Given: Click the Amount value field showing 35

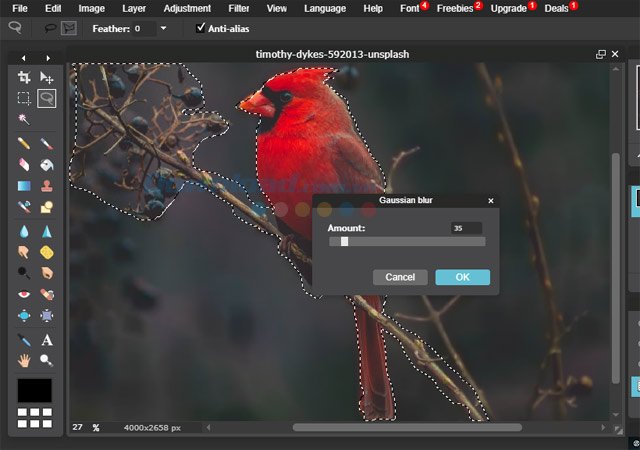Looking at the screenshot, I should point(466,228).
